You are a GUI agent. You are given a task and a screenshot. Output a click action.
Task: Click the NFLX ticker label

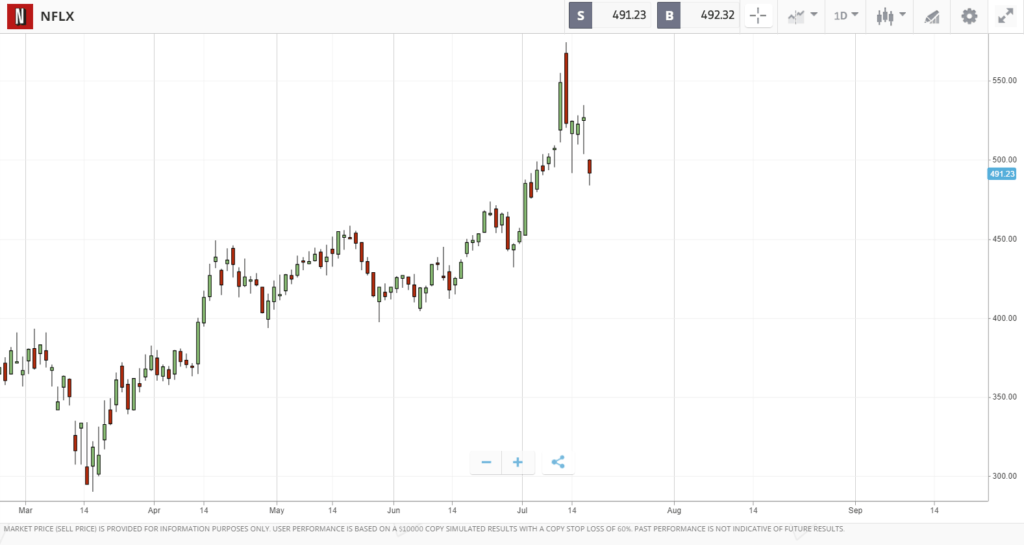57,16
